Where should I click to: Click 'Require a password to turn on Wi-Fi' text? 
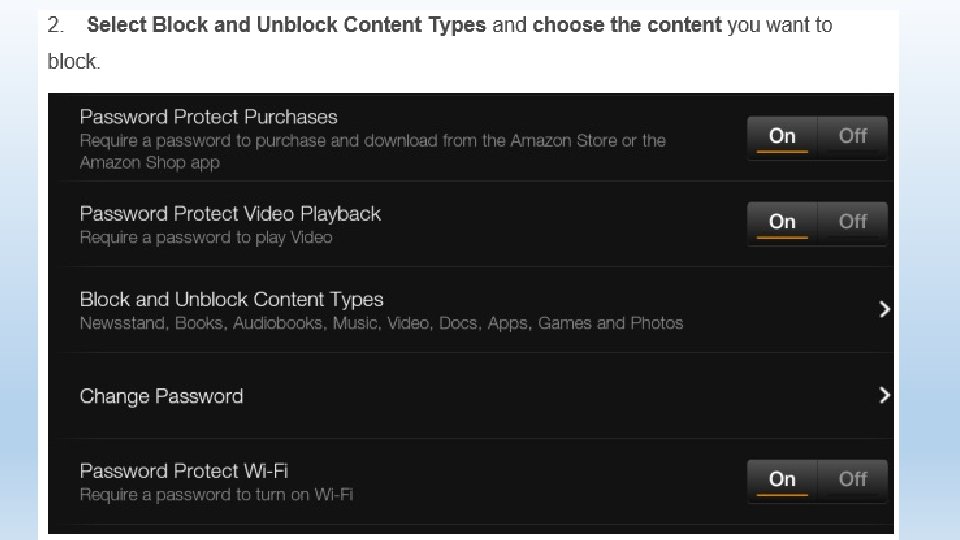point(216,495)
